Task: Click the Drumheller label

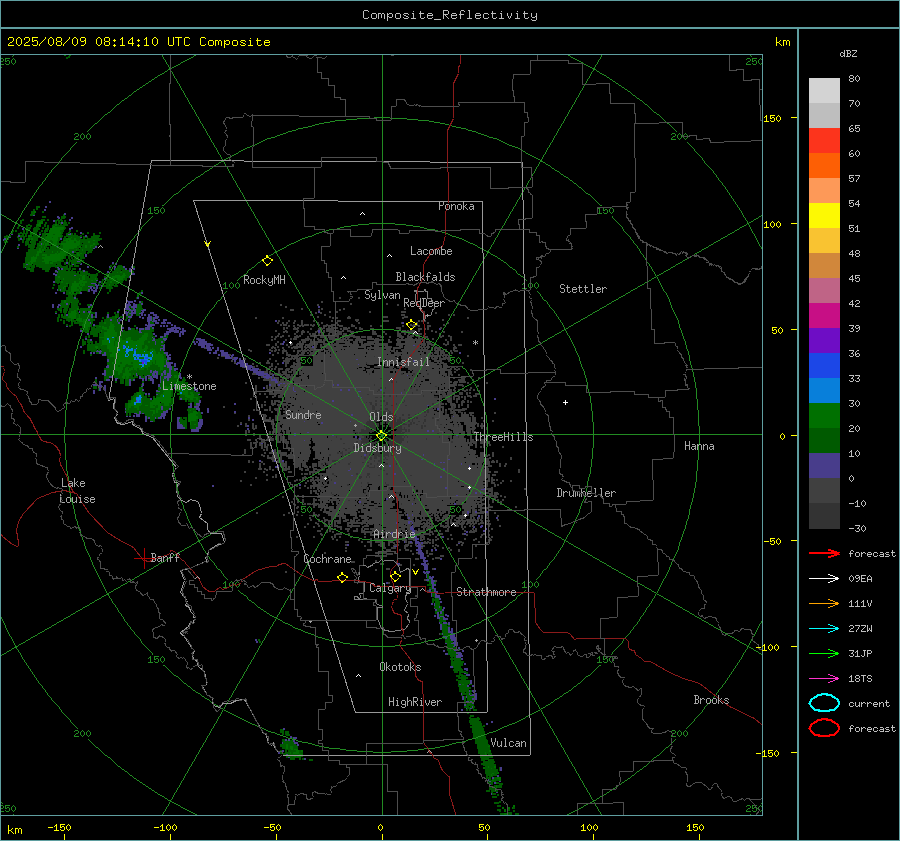Action: (x=586, y=493)
